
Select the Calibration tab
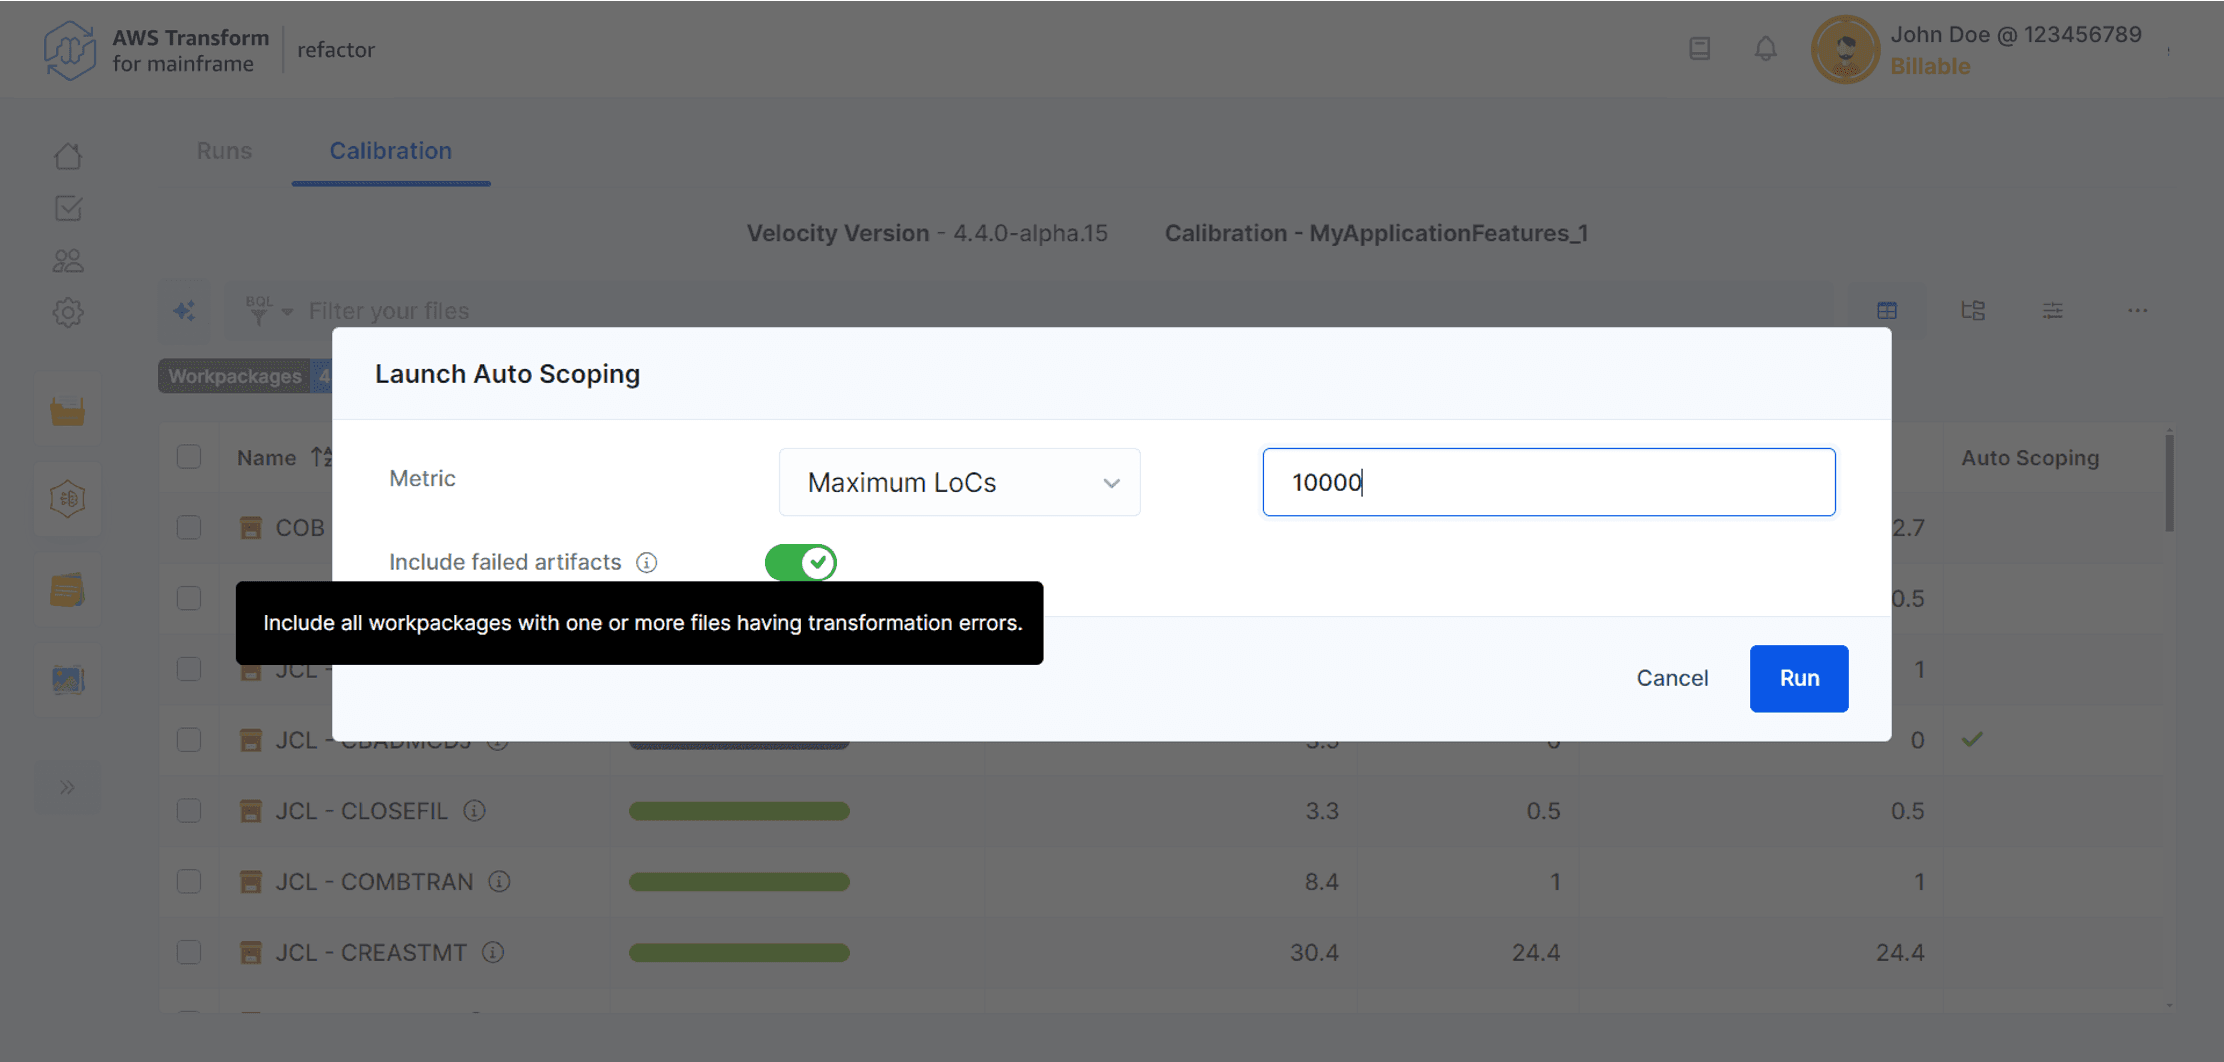[x=390, y=151]
